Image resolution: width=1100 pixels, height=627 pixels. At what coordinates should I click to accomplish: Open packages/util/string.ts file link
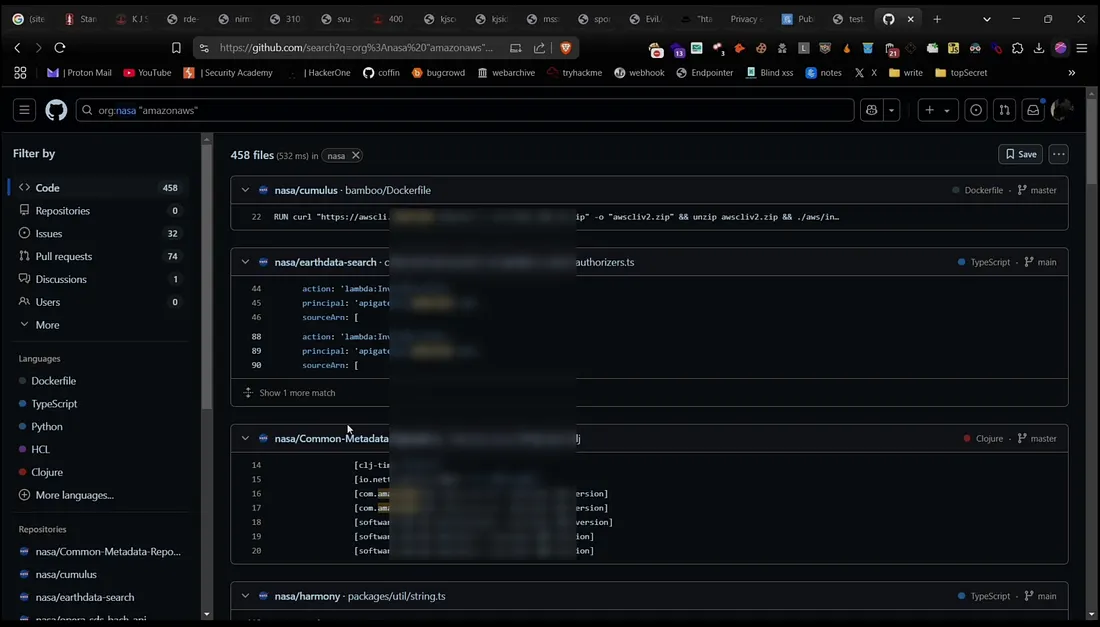(396, 596)
